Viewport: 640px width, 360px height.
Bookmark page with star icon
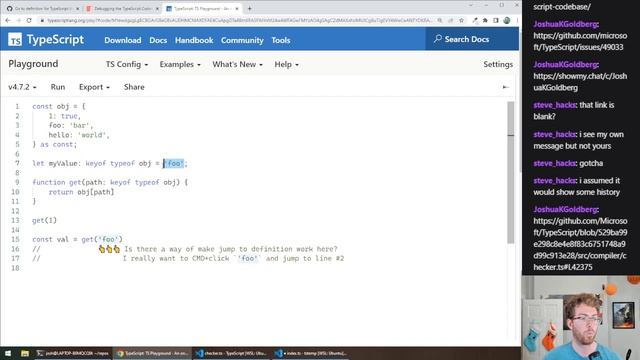coord(461,20)
